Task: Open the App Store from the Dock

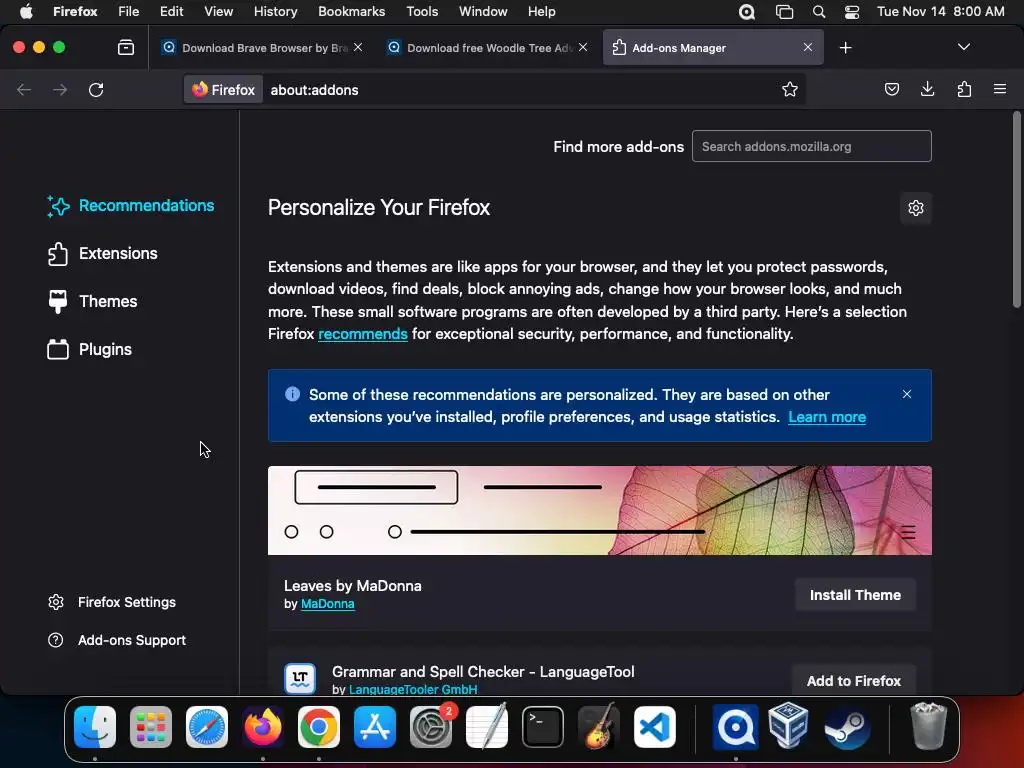Action: point(375,727)
